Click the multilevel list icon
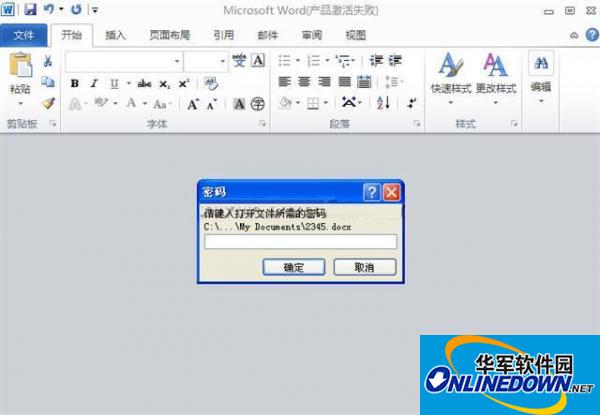This screenshot has height=415, width=600. tap(343, 60)
